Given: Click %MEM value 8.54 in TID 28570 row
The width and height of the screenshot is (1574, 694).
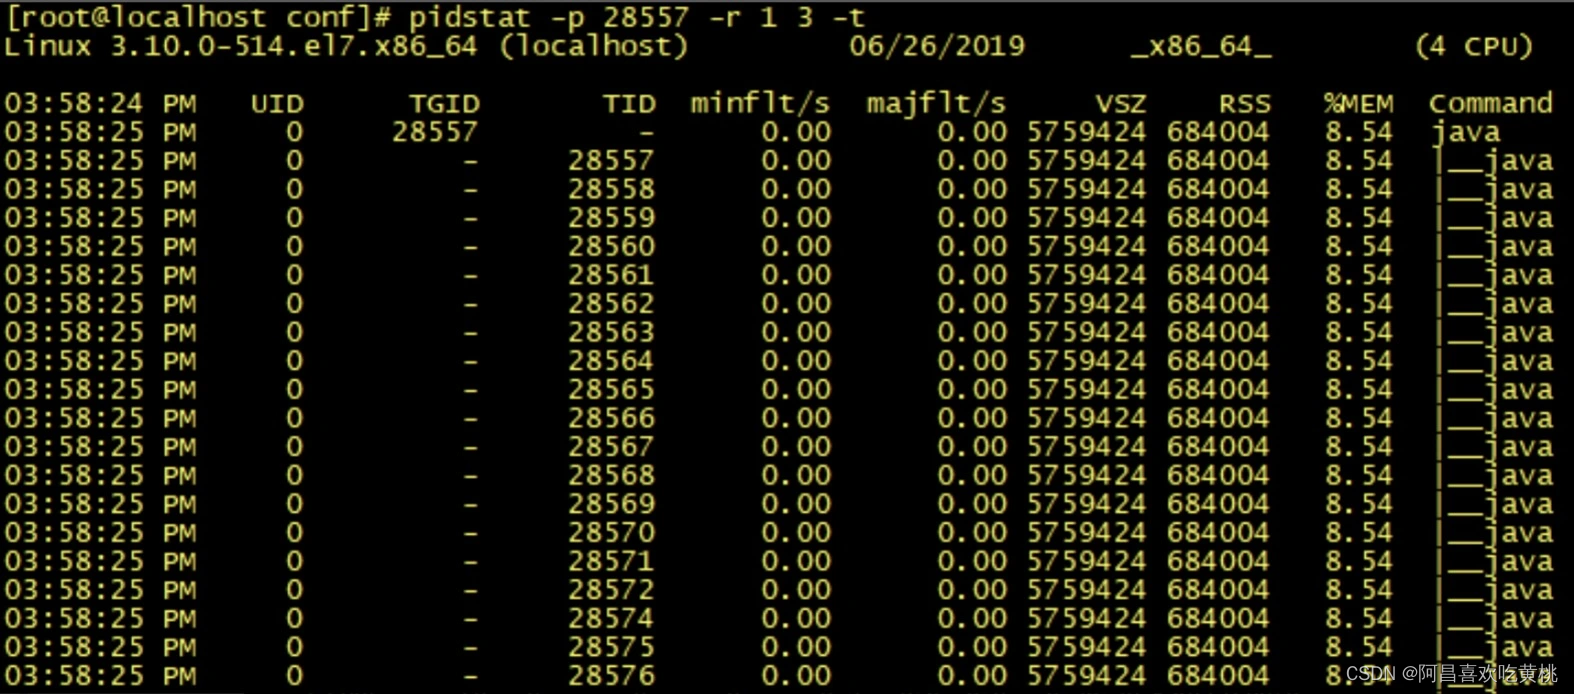Looking at the screenshot, I should [x=1358, y=533].
